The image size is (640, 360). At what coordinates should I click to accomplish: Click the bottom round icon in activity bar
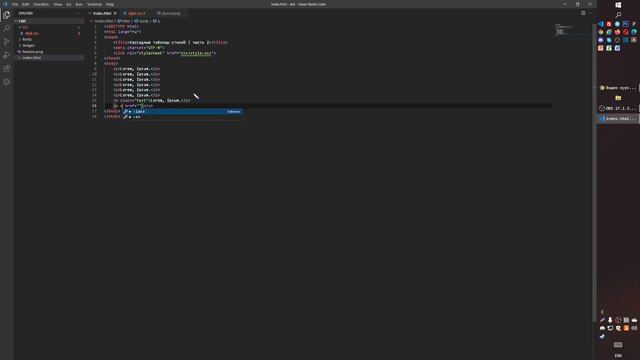pyautogui.click(x=7, y=82)
